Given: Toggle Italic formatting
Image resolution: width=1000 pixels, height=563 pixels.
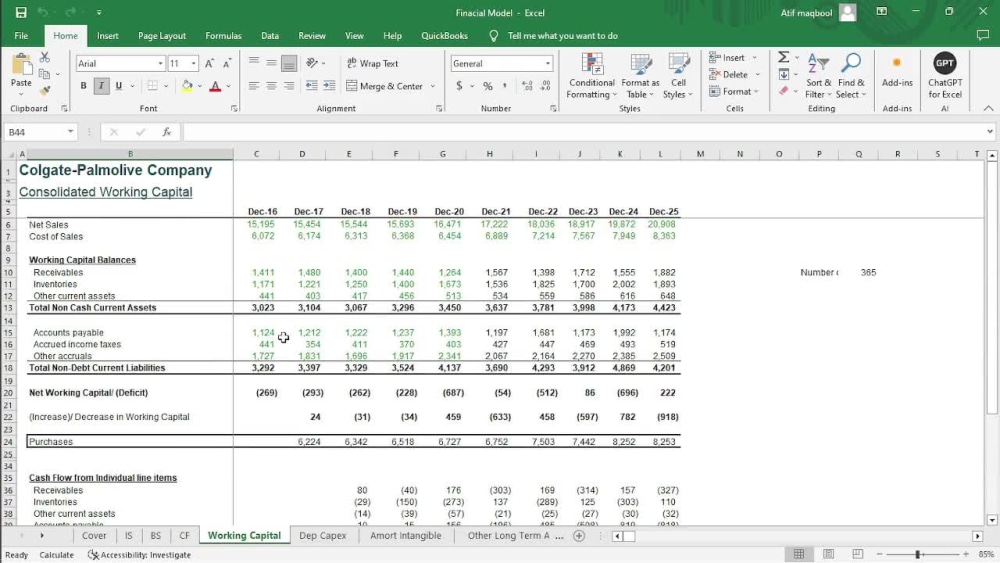Looking at the screenshot, I should click(x=101, y=86).
